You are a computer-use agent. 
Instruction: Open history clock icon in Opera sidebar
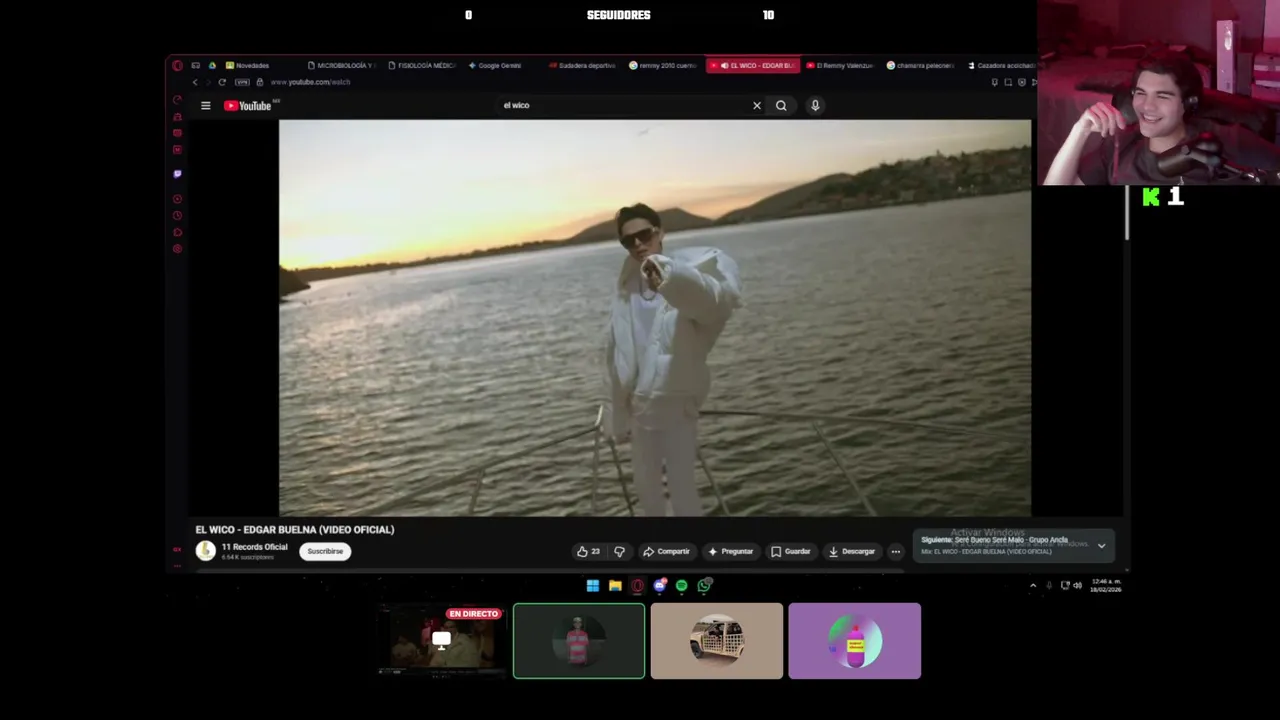177,215
